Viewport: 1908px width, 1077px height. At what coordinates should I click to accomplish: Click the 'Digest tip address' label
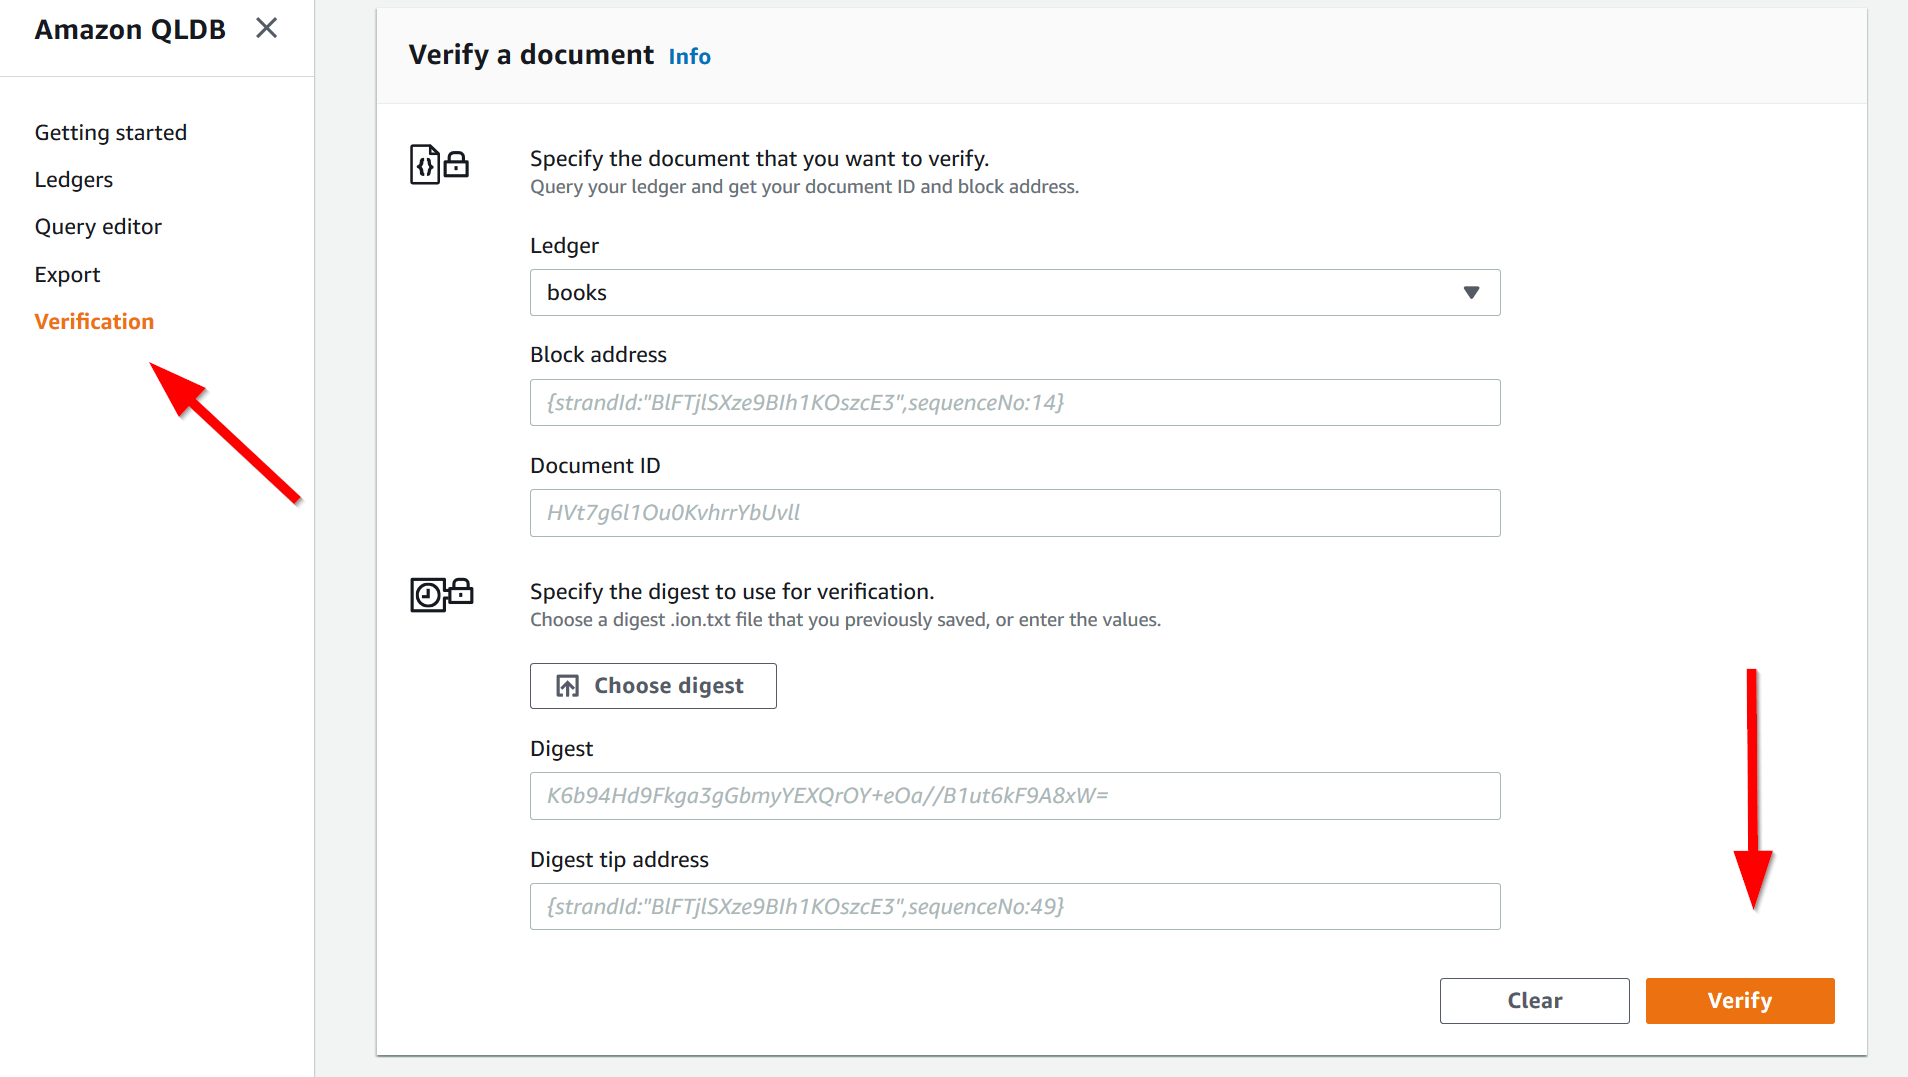[x=619, y=860]
